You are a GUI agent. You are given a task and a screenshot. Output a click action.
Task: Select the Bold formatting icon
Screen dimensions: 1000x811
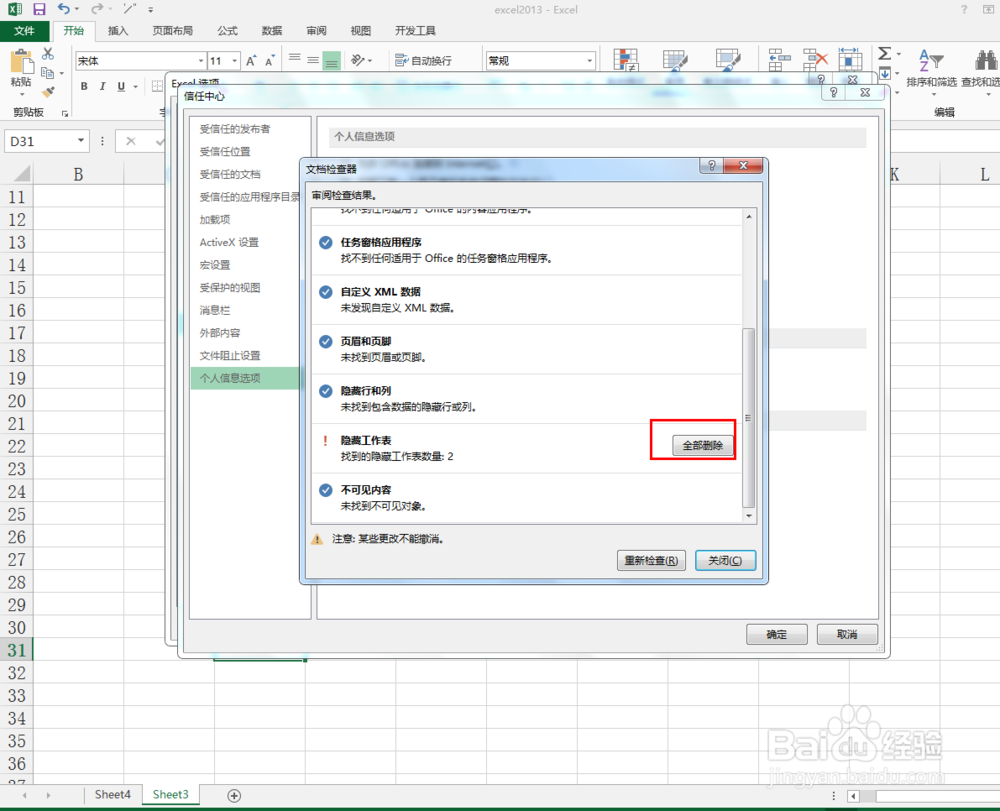click(x=84, y=86)
